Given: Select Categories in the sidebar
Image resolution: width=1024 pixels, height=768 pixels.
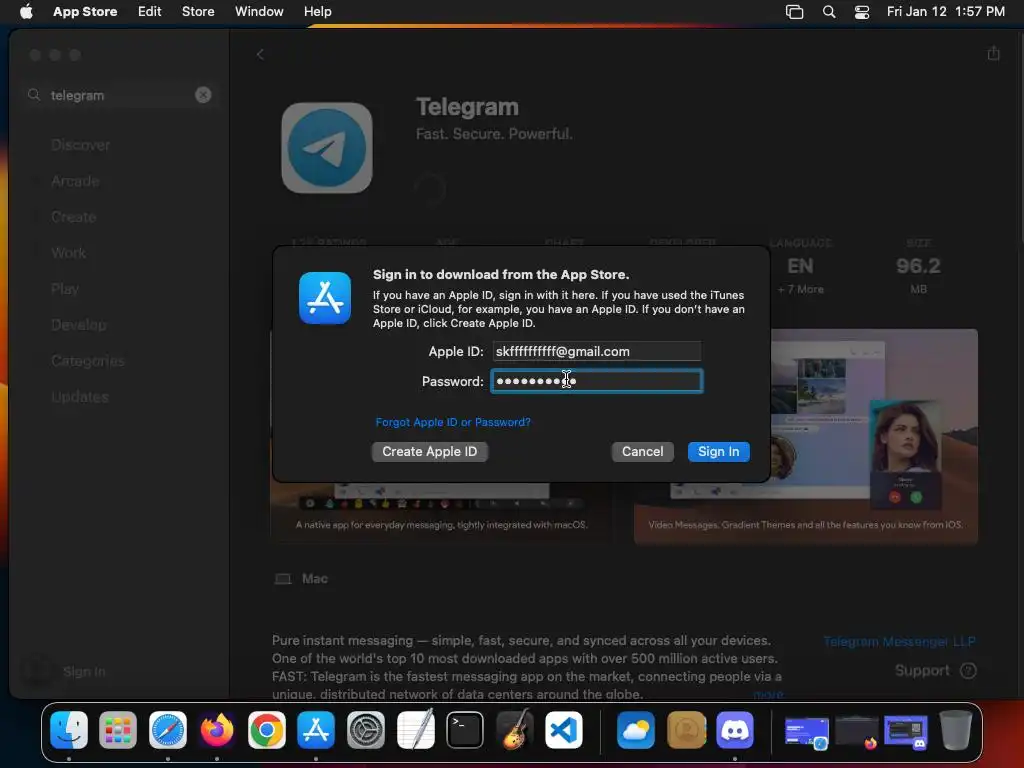Looking at the screenshot, I should pyautogui.click(x=88, y=360).
